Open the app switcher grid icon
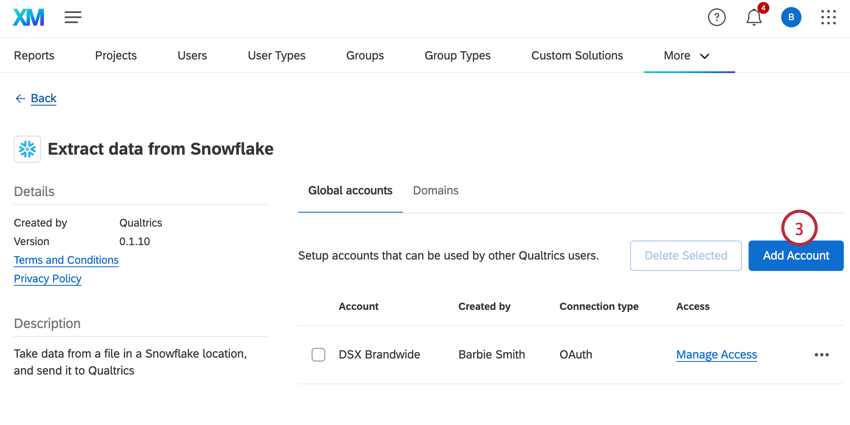This screenshot has height=425, width=850. click(828, 17)
